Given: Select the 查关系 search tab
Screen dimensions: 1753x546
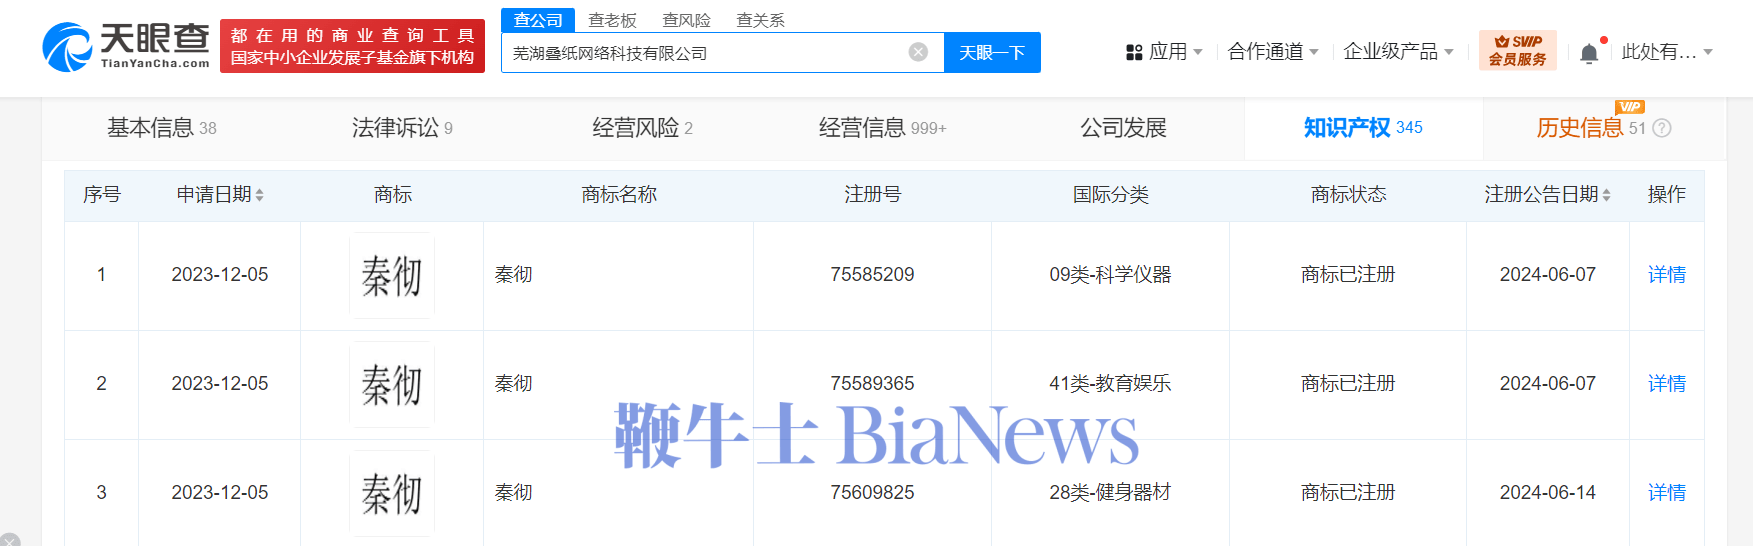Looking at the screenshot, I should point(760,20).
